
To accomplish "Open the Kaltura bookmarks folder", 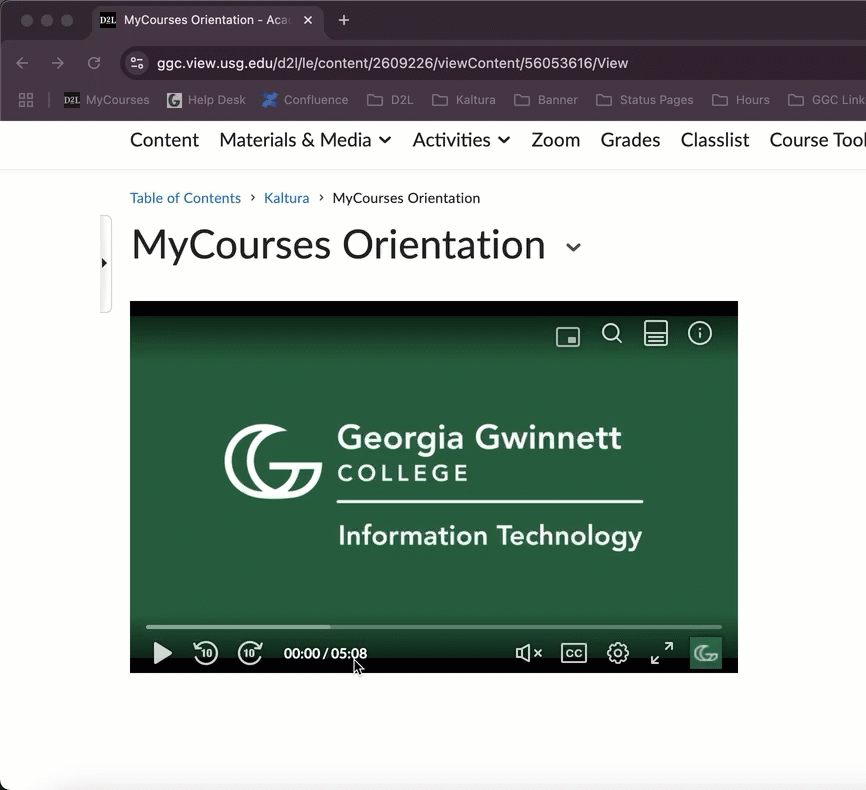I will (463, 100).
